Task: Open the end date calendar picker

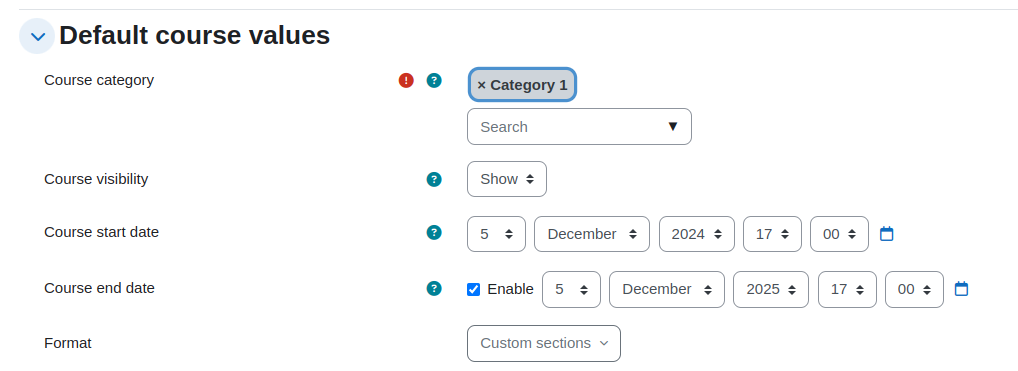Action: click(961, 289)
